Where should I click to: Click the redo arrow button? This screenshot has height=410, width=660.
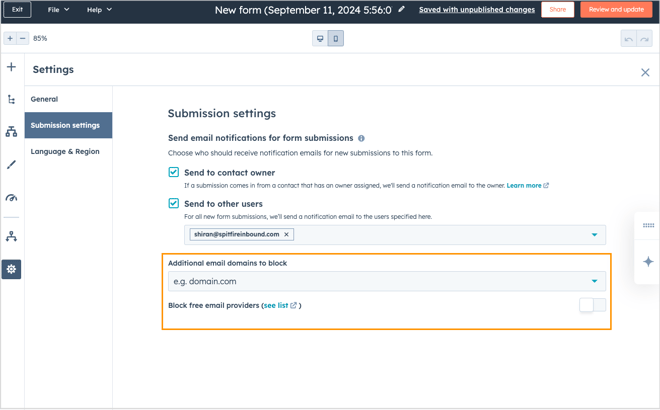pyautogui.click(x=644, y=39)
